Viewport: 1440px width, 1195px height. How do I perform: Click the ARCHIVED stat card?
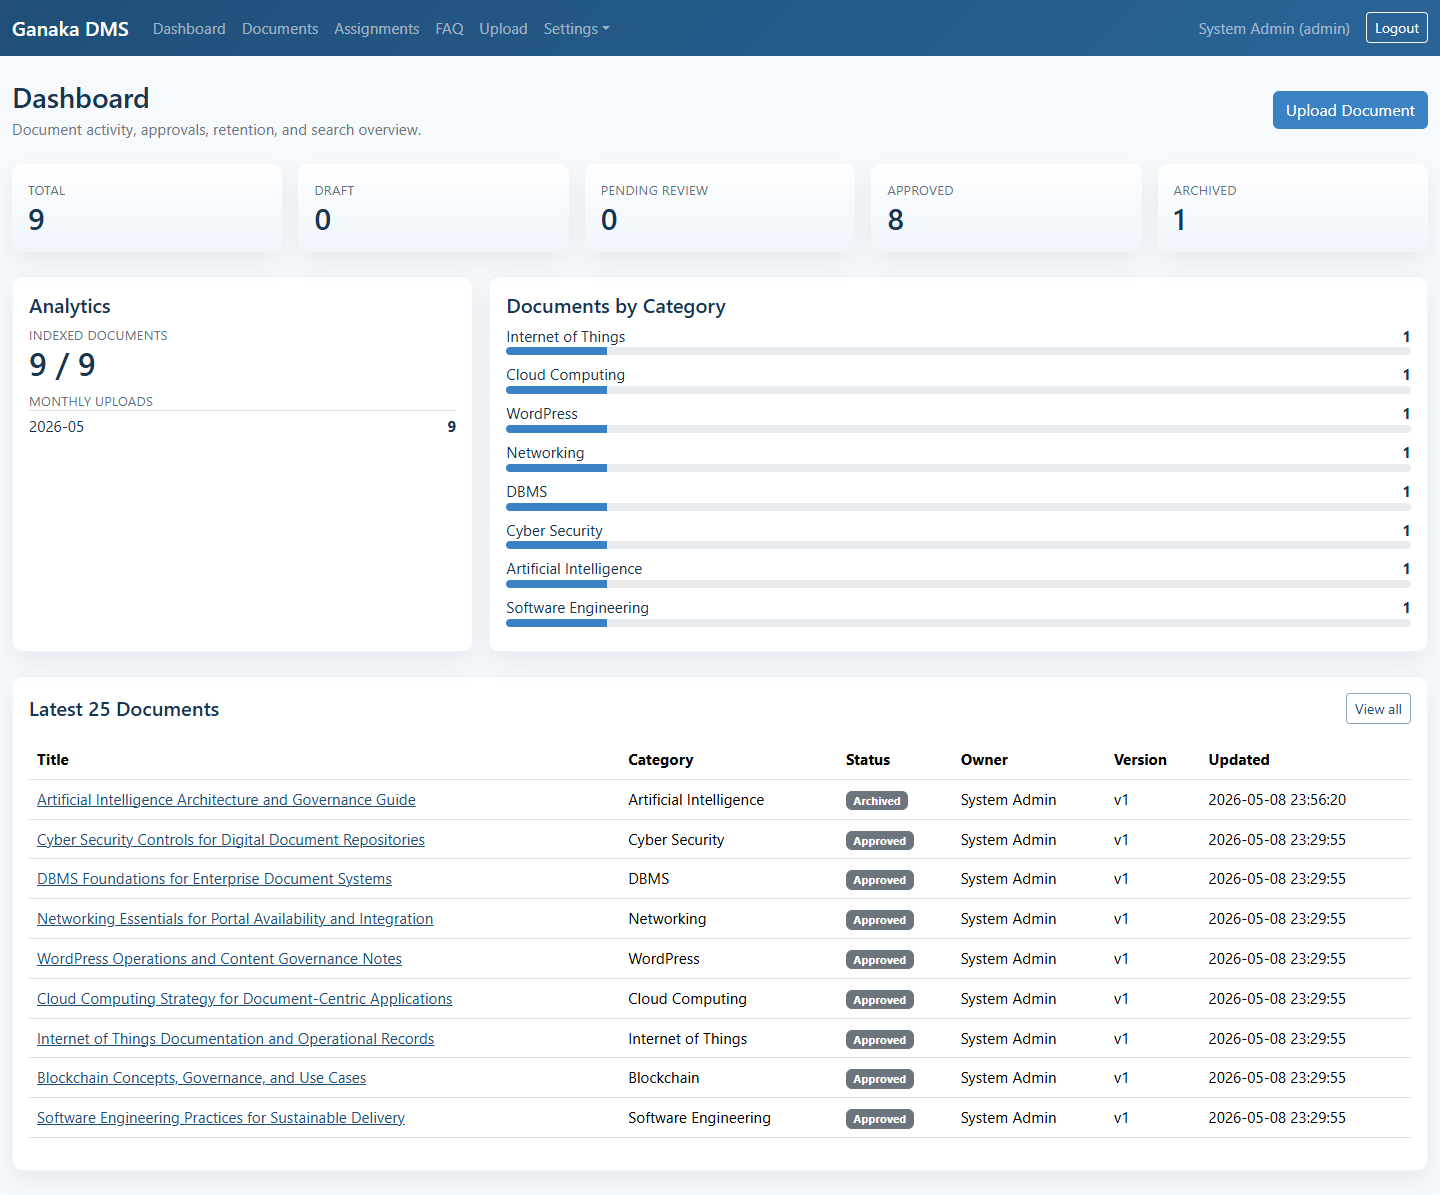click(1293, 208)
